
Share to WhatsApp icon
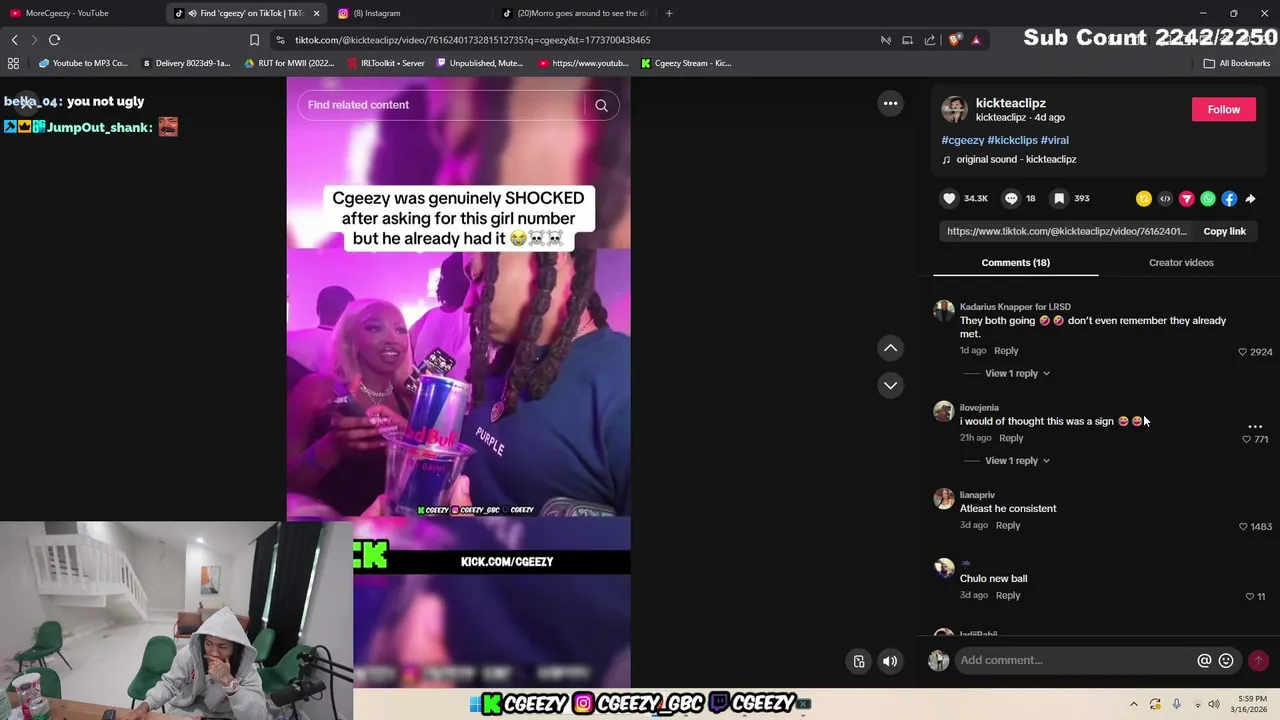(x=1208, y=199)
